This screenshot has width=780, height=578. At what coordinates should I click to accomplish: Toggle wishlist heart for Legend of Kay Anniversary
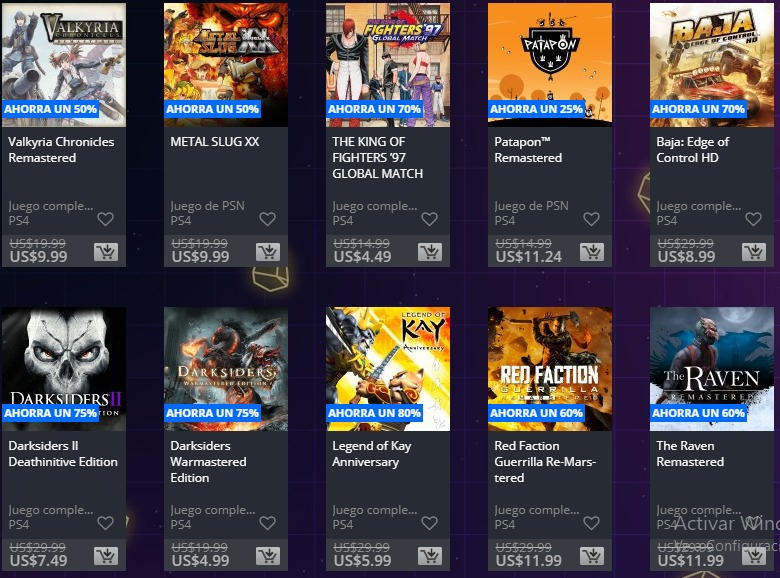point(429,523)
